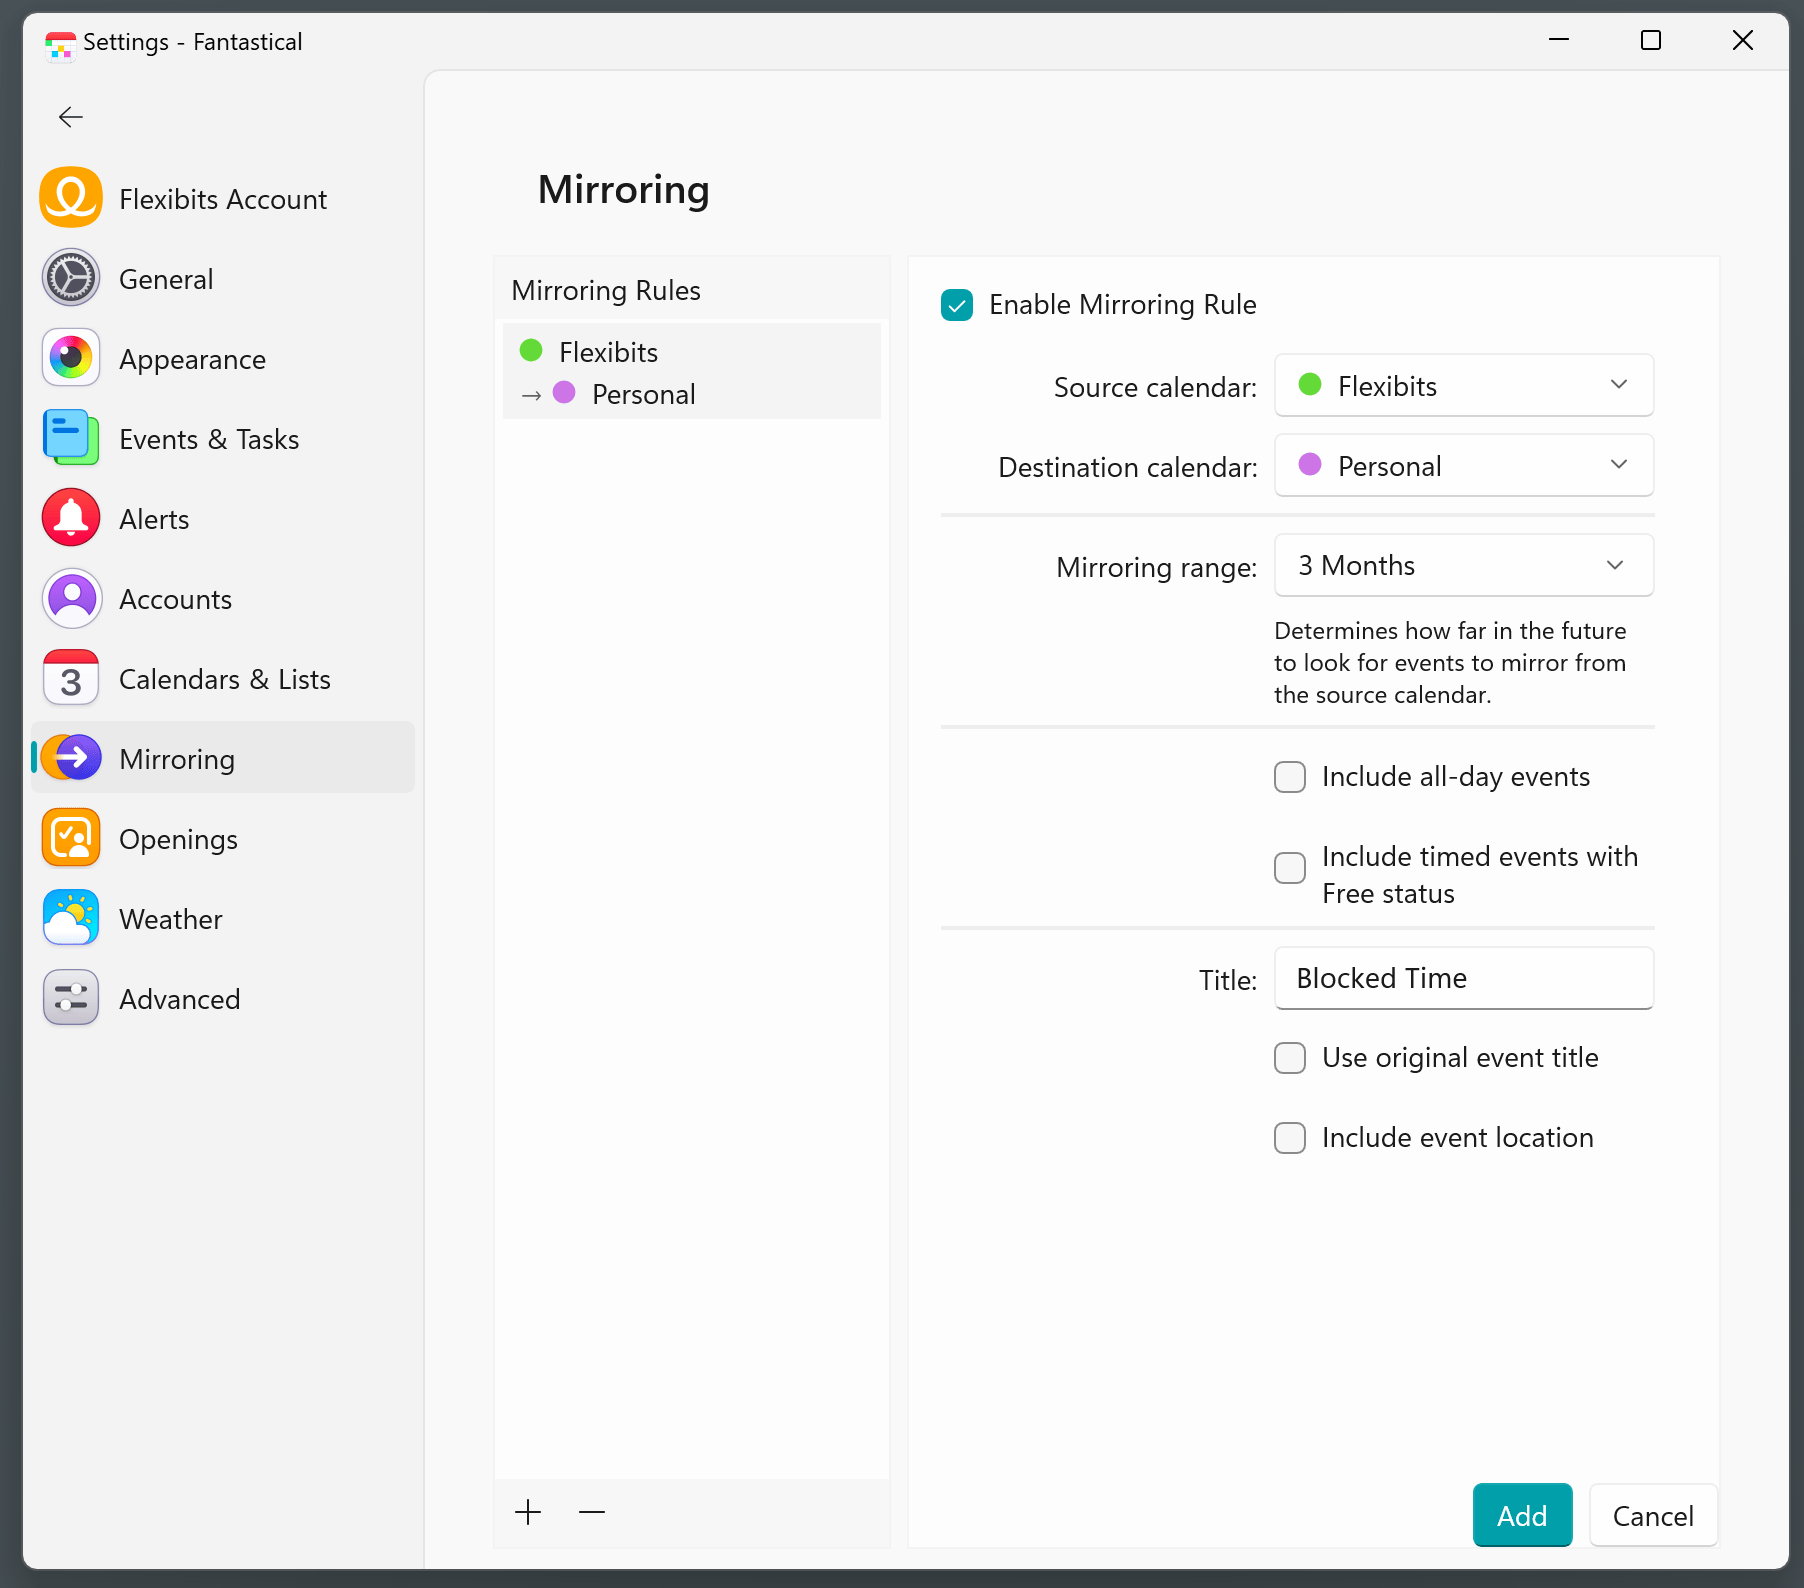Click the General gear icon

pos(71,278)
